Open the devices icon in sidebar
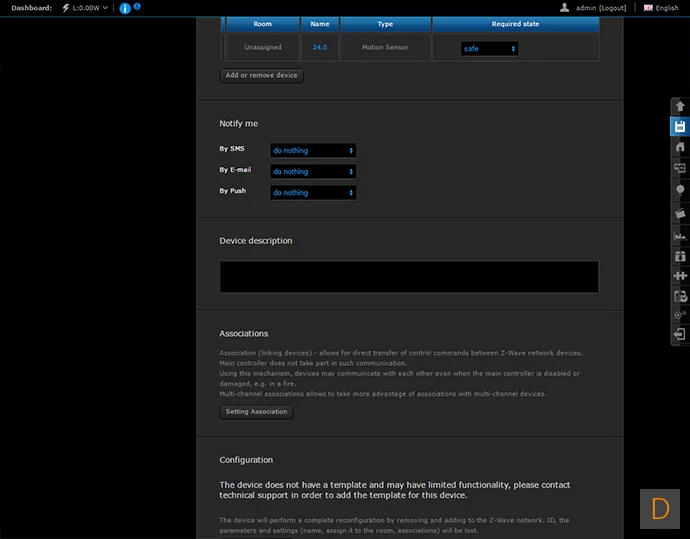The width and height of the screenshot is (690, 539). tap(680, 168)
